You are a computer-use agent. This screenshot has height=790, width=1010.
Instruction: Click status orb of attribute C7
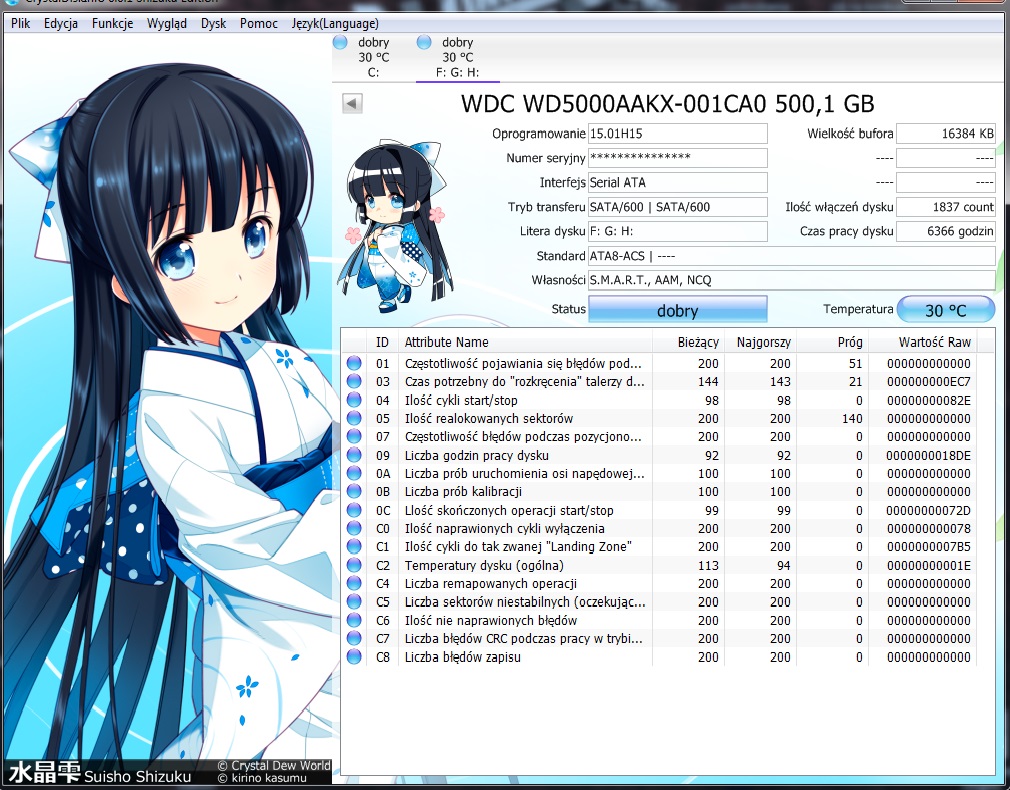[x=354, y=638]
